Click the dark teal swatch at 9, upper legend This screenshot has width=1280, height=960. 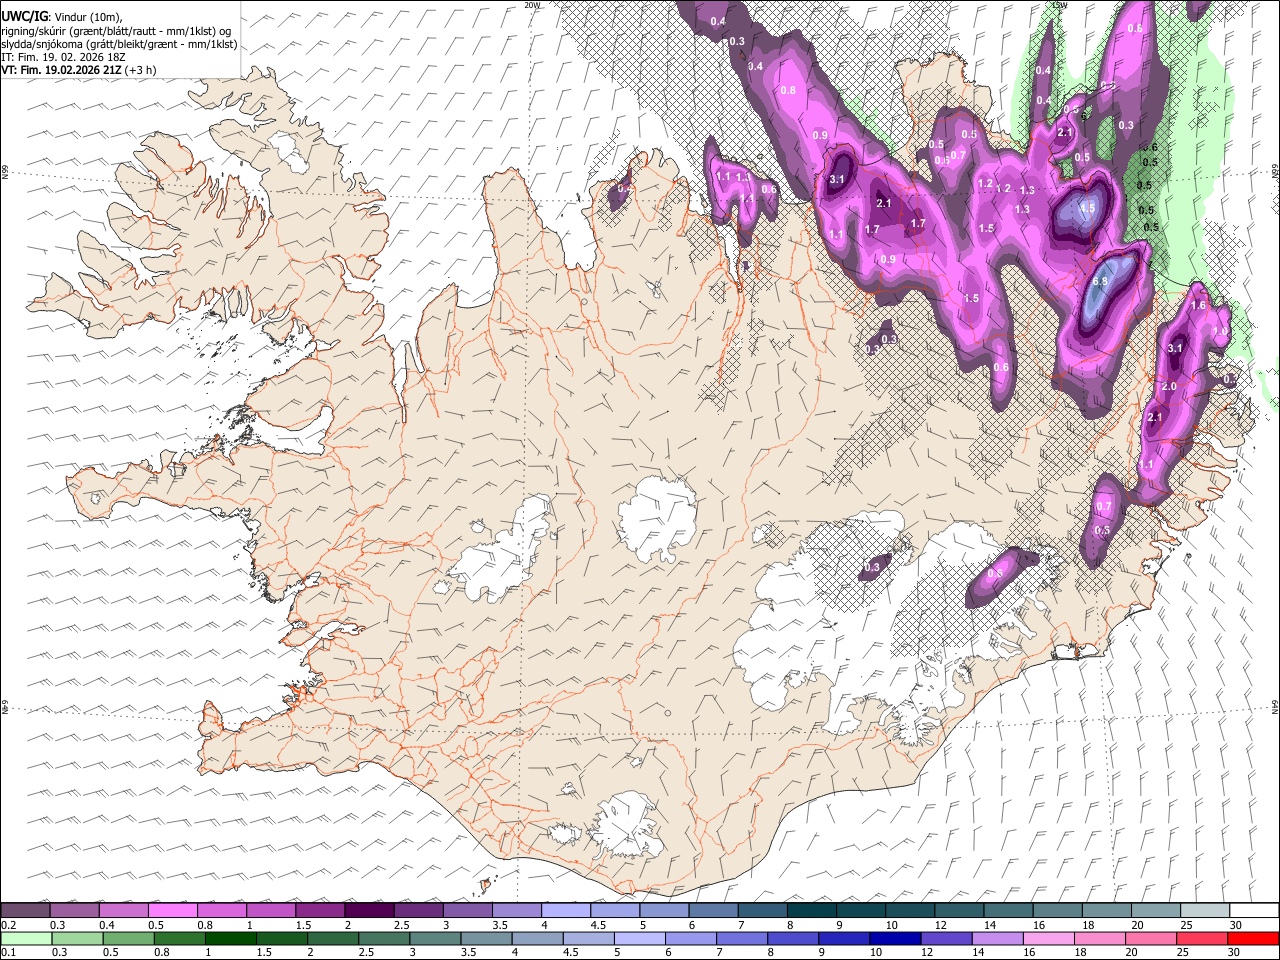(x=861, y=910)
